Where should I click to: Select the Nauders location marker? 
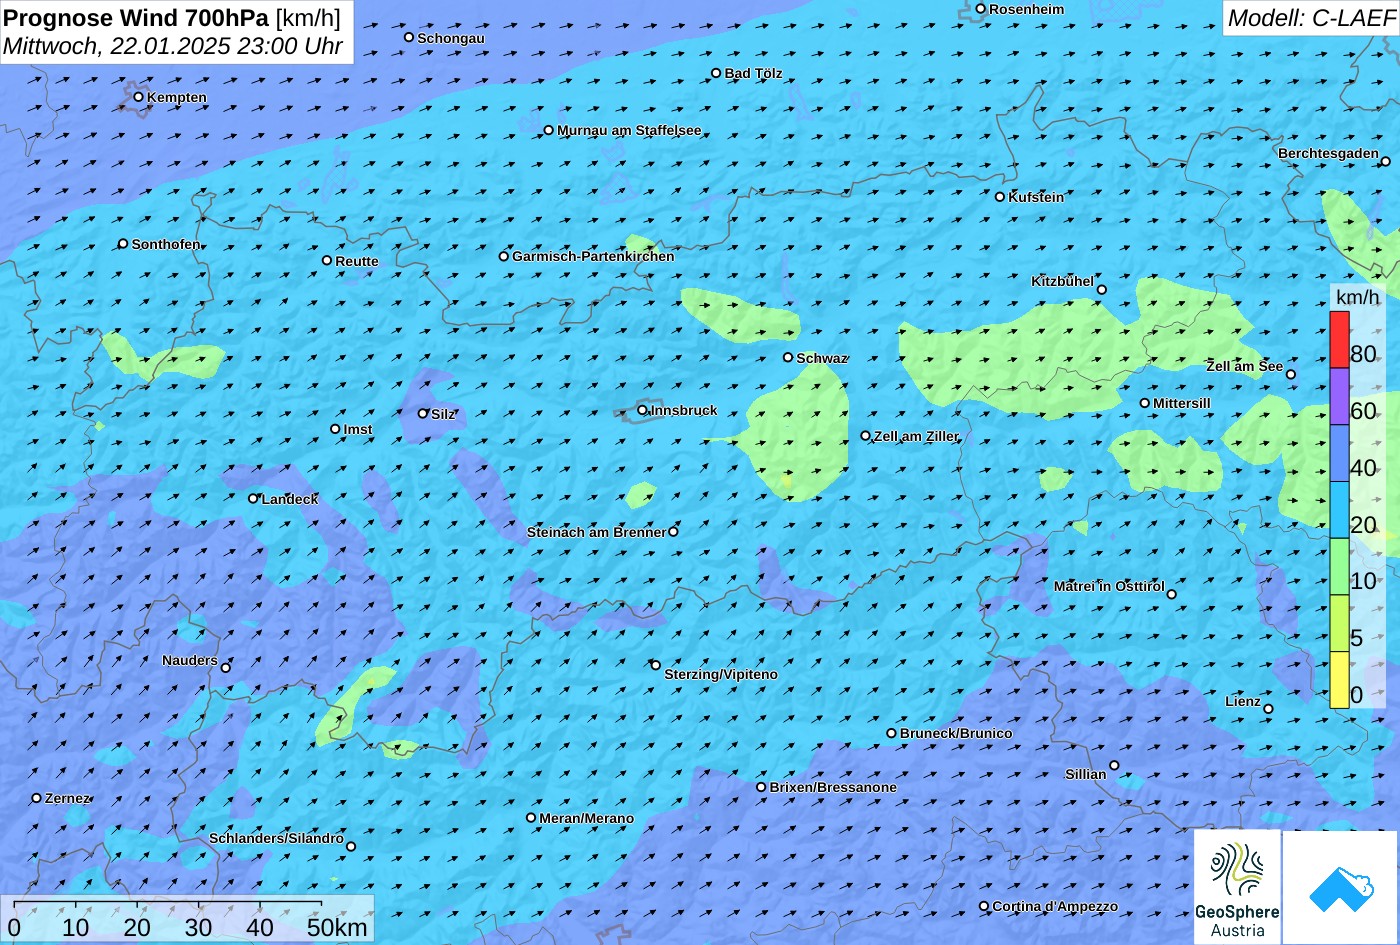pos(226,668)
